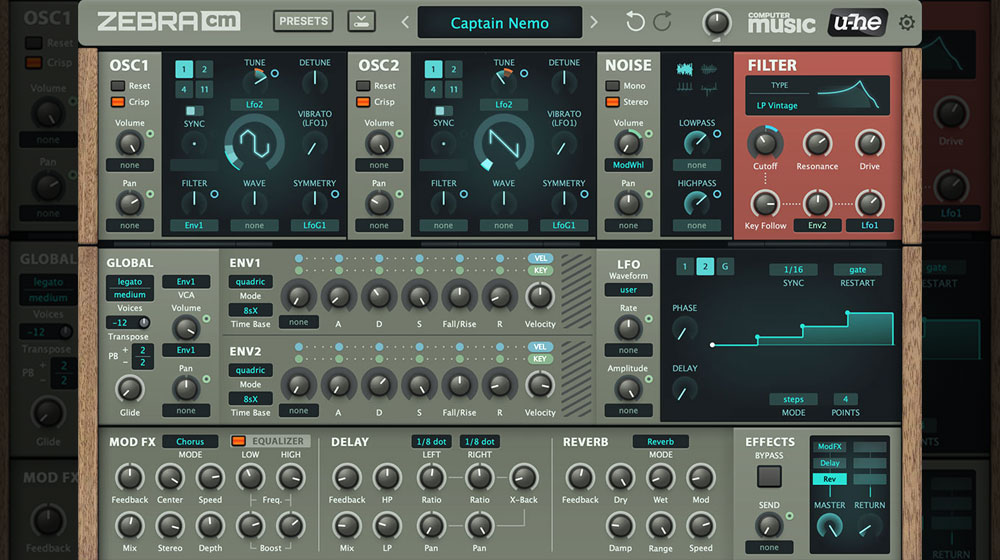Select LFO tab G
Screen dimensions: 1000x560
coord(724,267)
